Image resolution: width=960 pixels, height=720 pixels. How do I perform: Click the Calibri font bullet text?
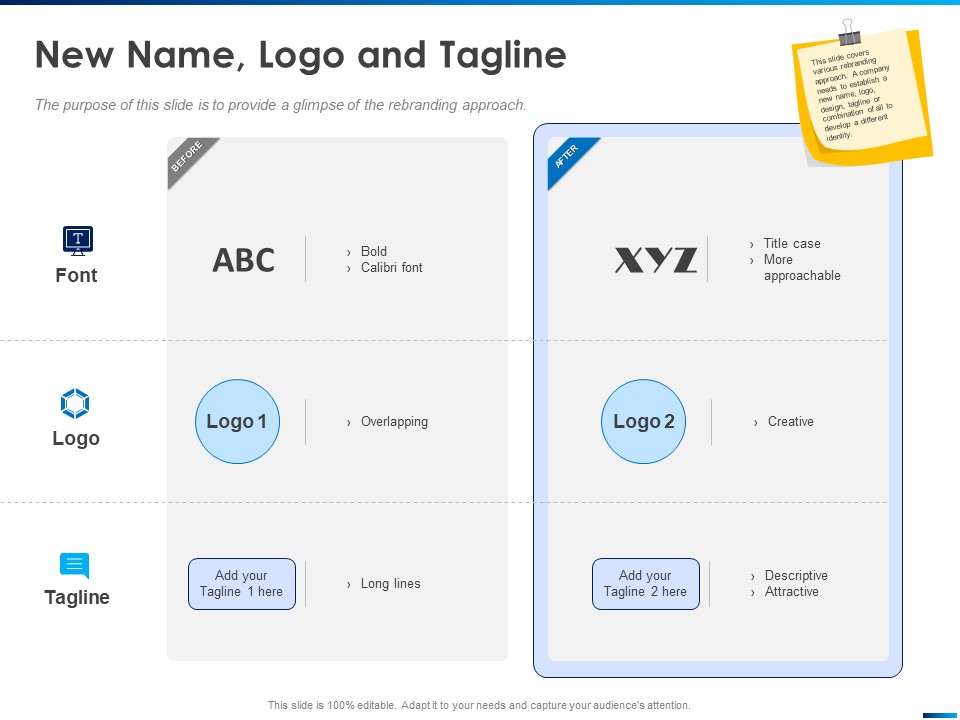[392, 268]
